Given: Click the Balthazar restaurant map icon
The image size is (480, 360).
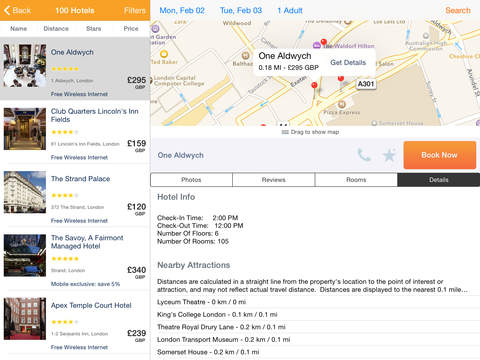Looking at the screenshot, I should coord(246,55).
